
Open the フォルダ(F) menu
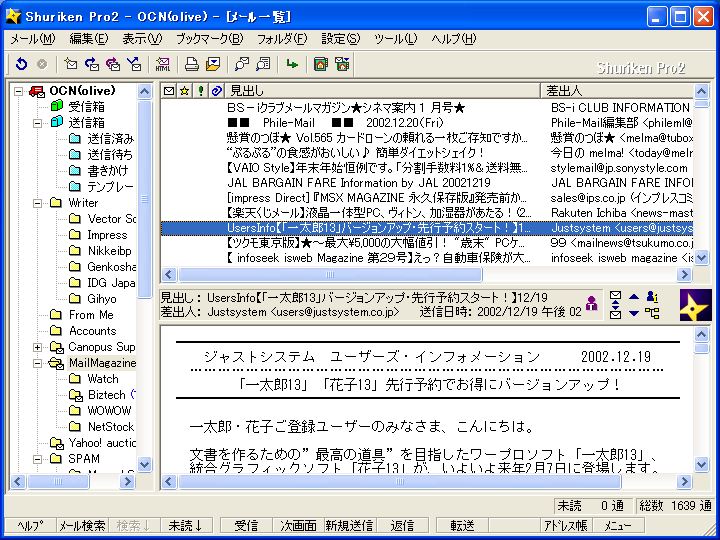pyautogui.click(x=281, y=39)
